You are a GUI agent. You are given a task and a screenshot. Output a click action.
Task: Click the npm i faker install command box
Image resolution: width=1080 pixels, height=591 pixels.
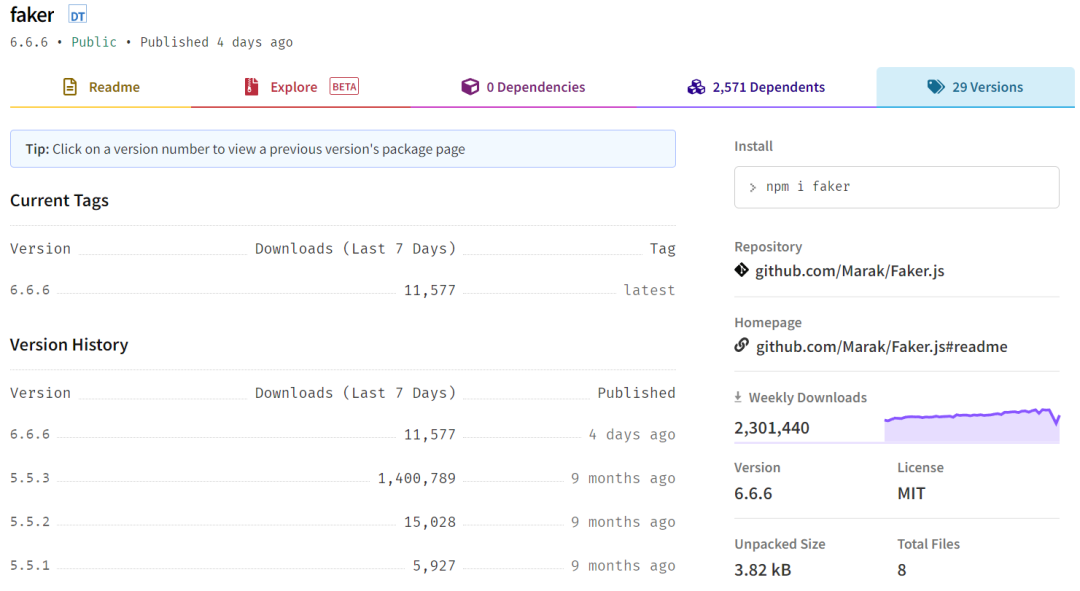[x=896, y=187]
